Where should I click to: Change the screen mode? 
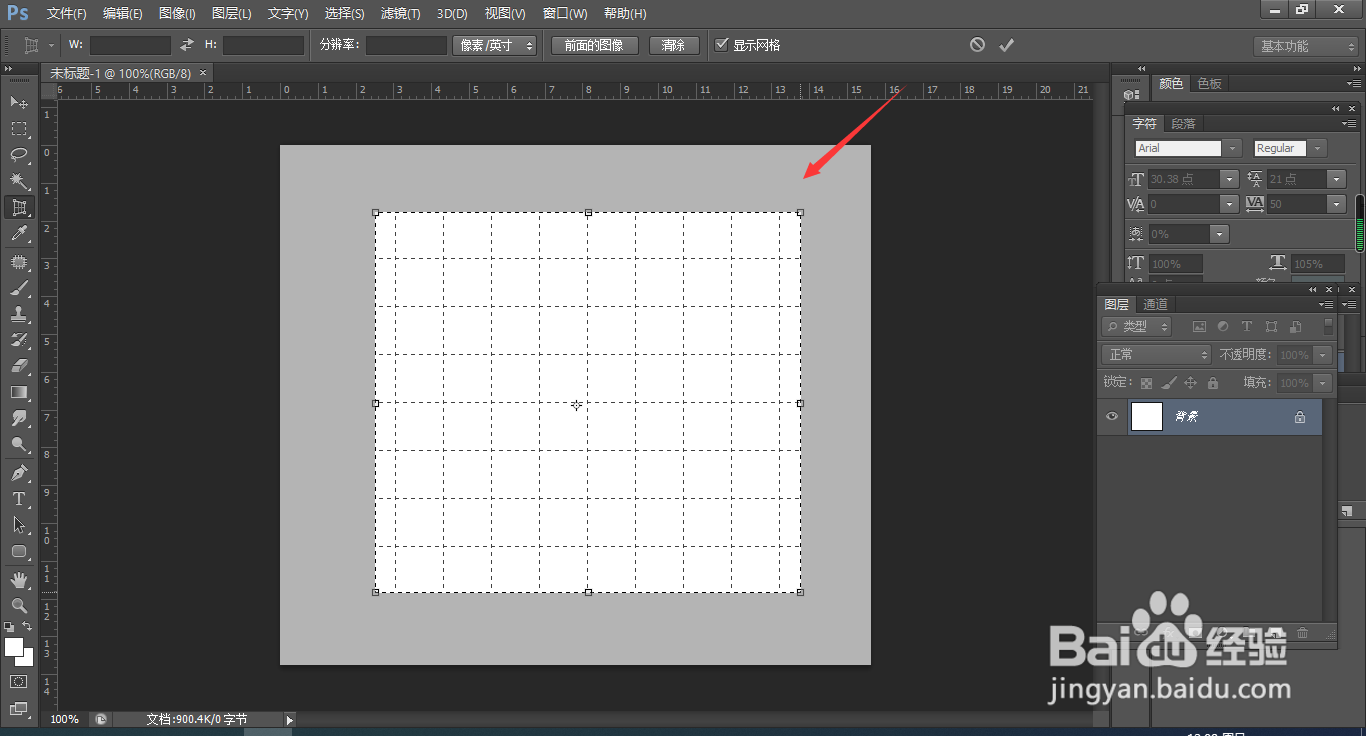coord(19,708)
